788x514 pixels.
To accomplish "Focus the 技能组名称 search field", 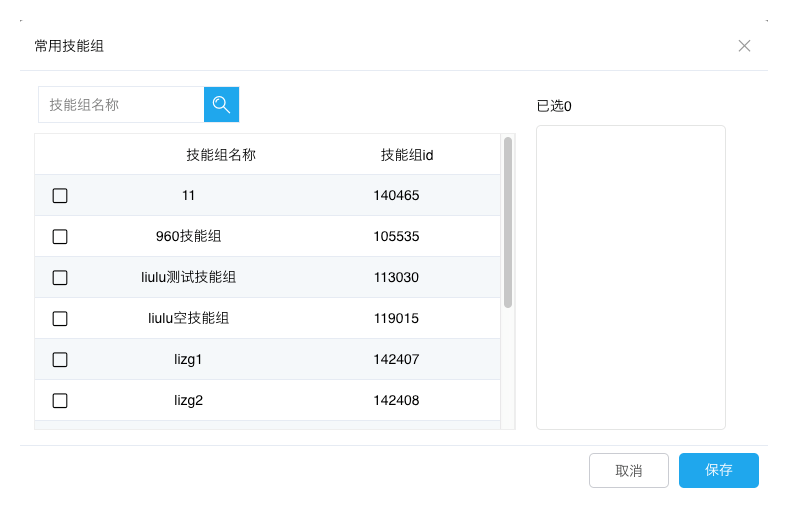I will coord(120,104).
